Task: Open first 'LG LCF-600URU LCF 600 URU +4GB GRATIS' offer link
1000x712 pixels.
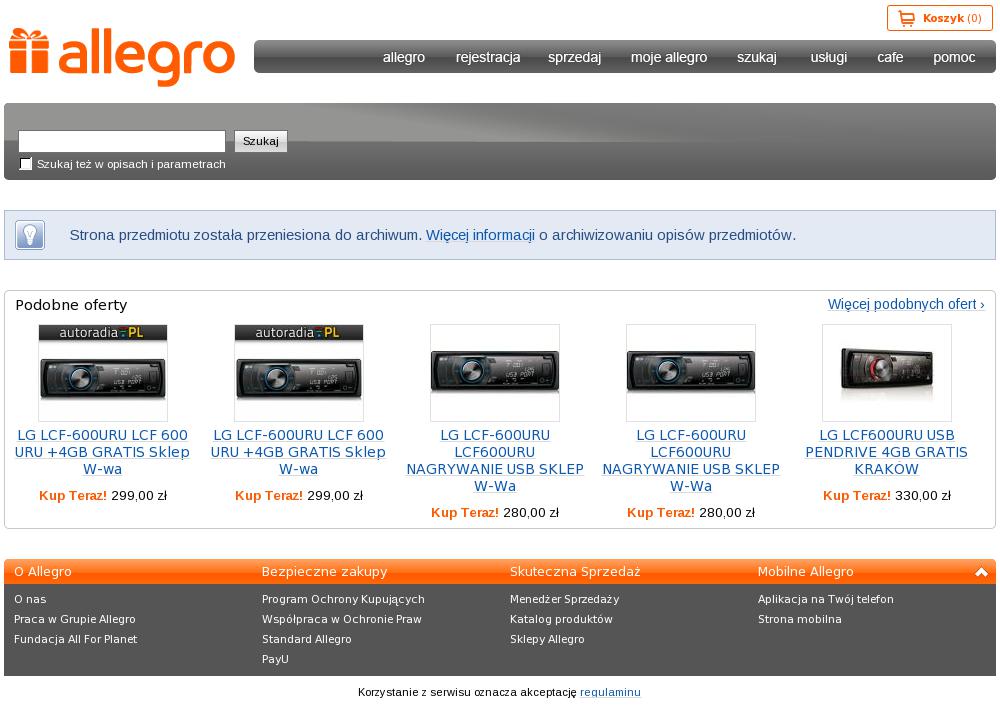Action: 103,452
